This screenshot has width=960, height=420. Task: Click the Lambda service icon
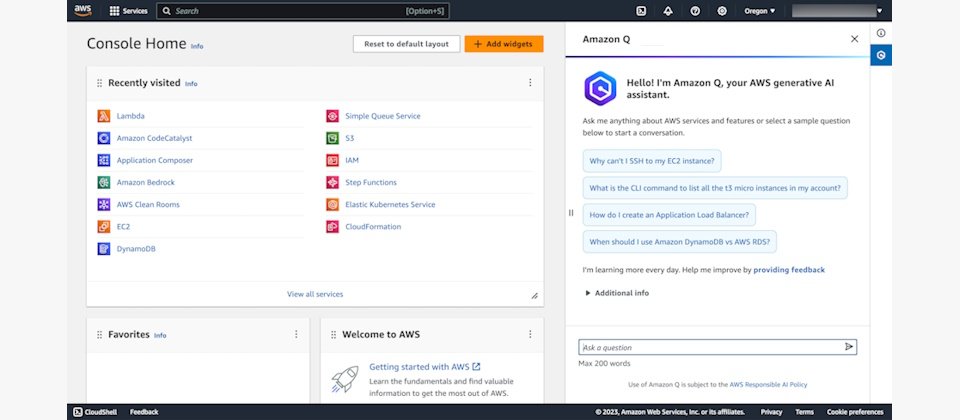tap(103, 116)
